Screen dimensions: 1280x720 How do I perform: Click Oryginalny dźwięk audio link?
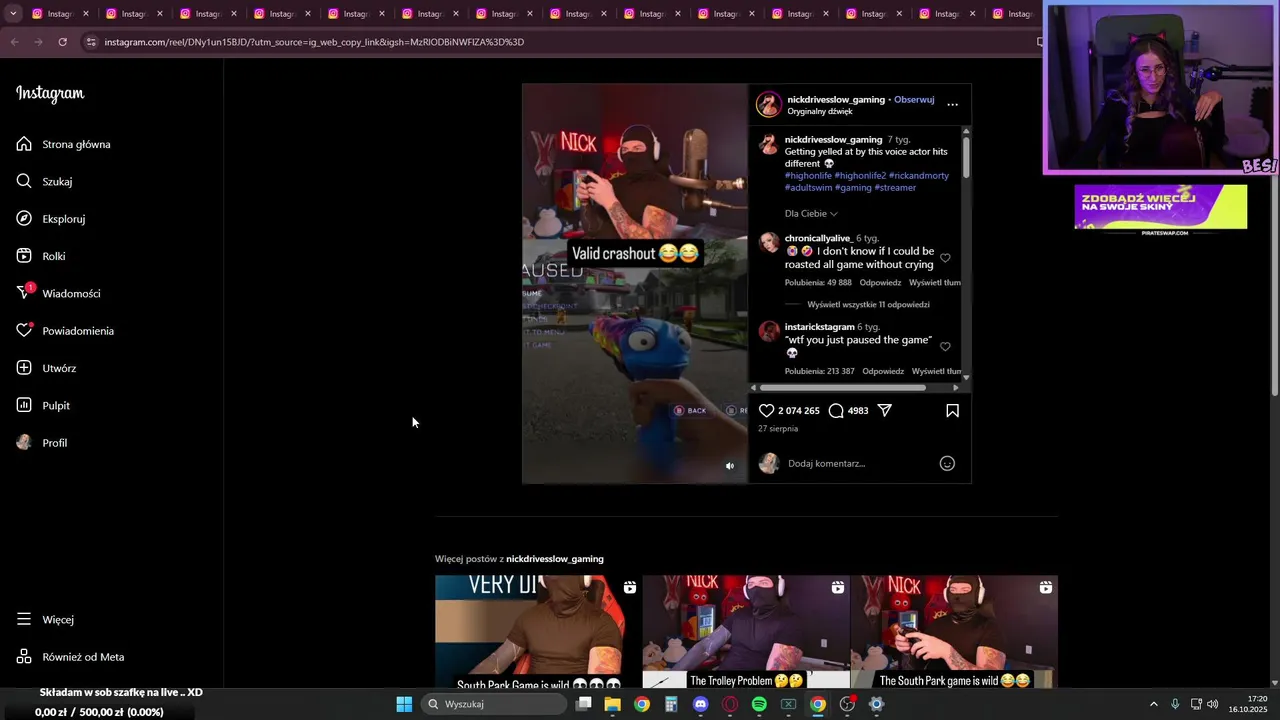820,112
